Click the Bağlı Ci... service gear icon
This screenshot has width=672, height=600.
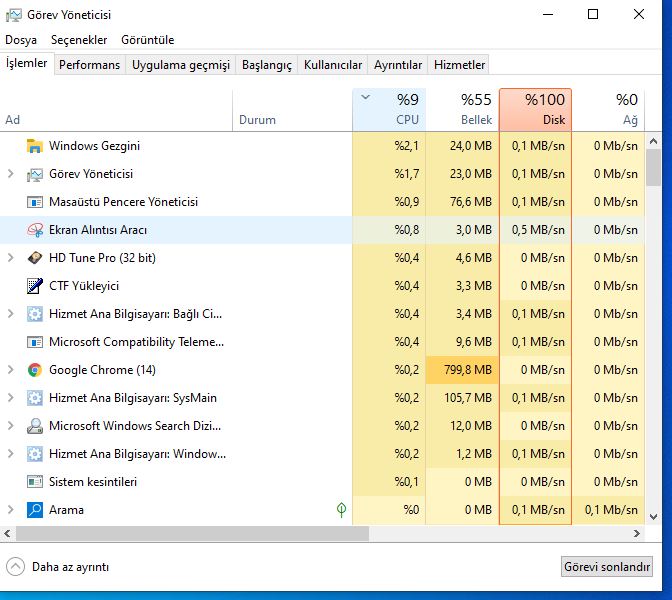35,314
